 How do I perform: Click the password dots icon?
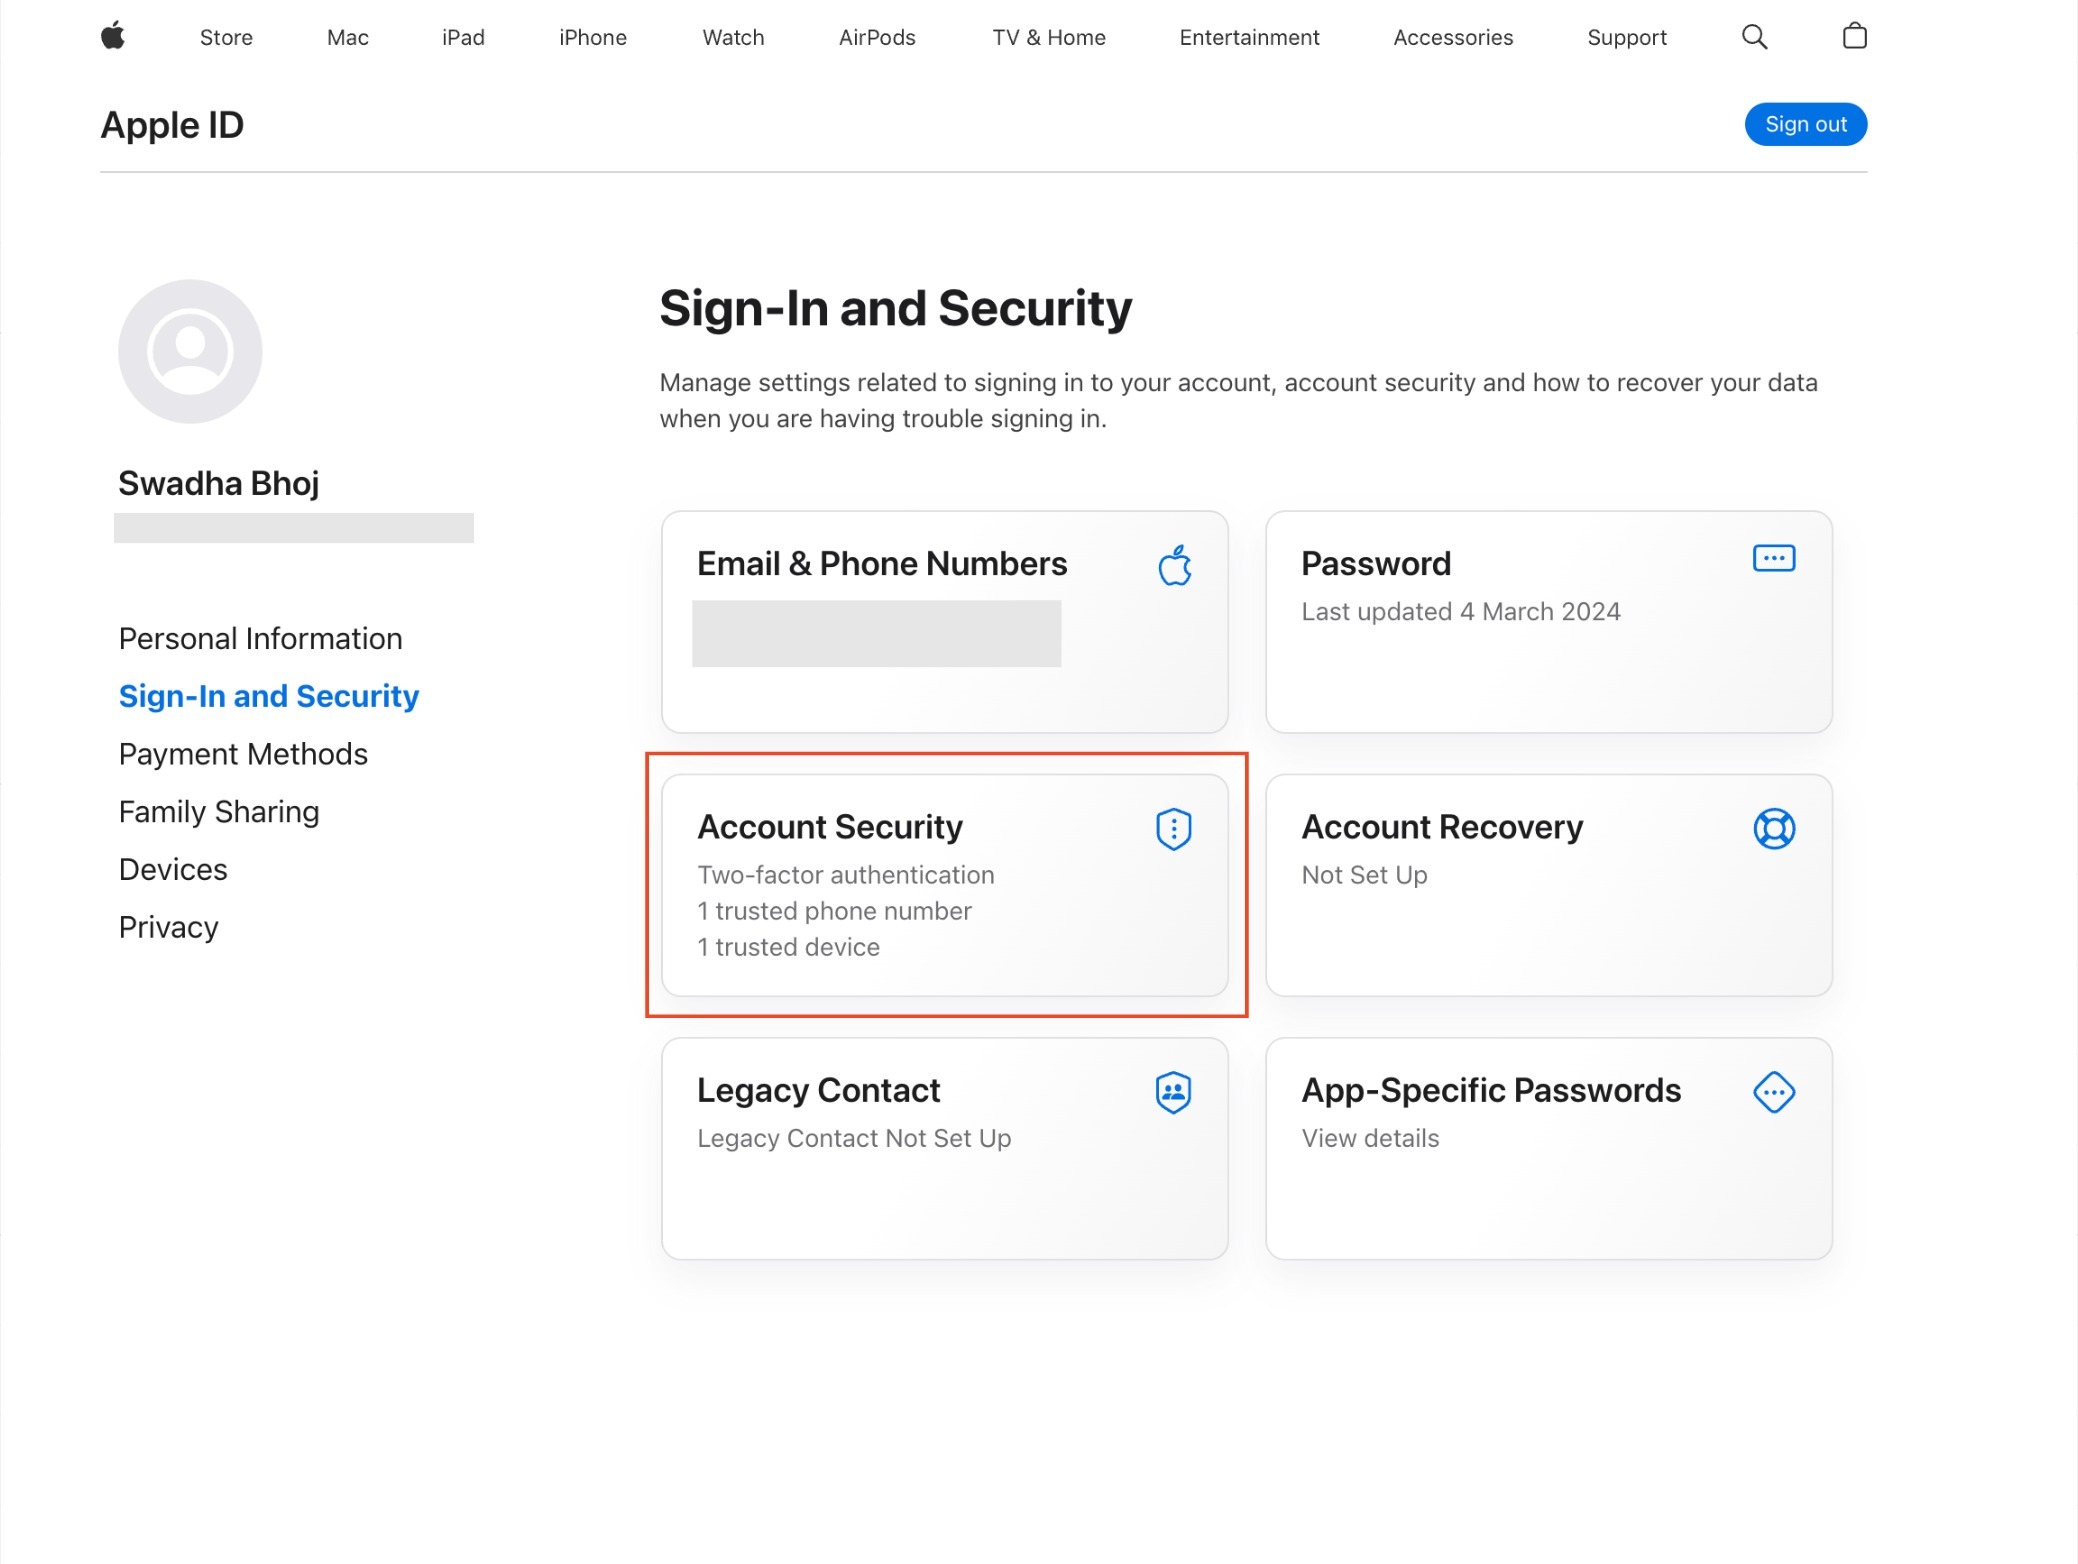[x=1773, y=558]
